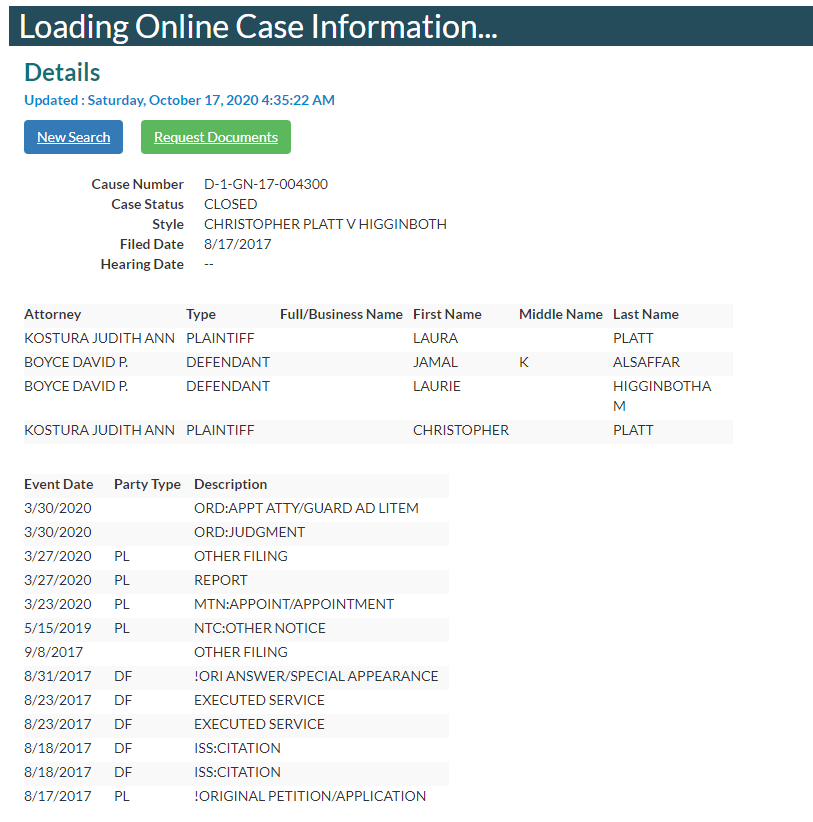The width and height of the screenshot is (813, 822).
Task: Click first name CHRISTOPHER in party table
Action: [x=461, y=430]
